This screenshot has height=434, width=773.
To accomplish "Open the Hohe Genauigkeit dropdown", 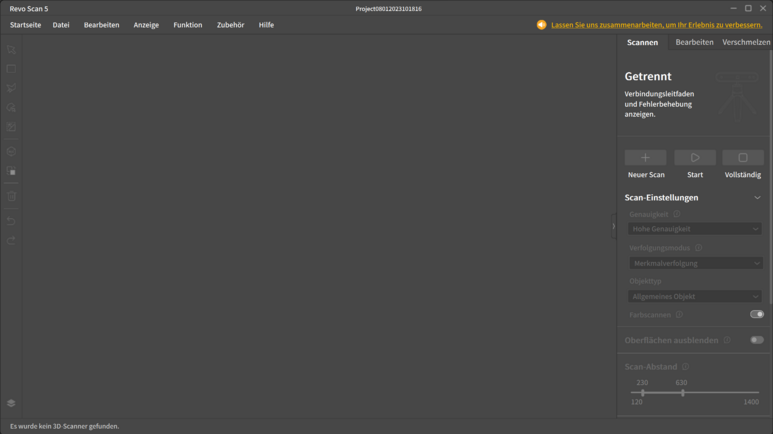I will click(x=695, y=229).
